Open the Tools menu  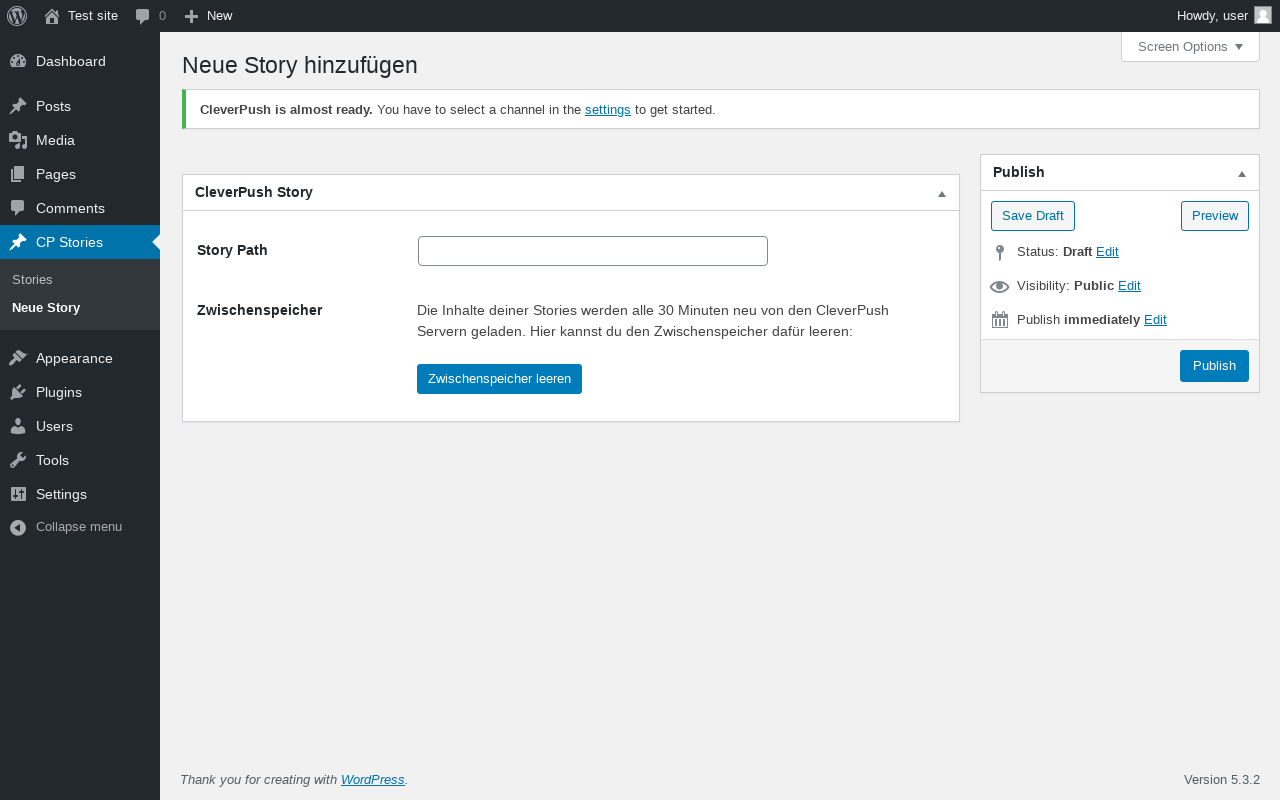52,460
